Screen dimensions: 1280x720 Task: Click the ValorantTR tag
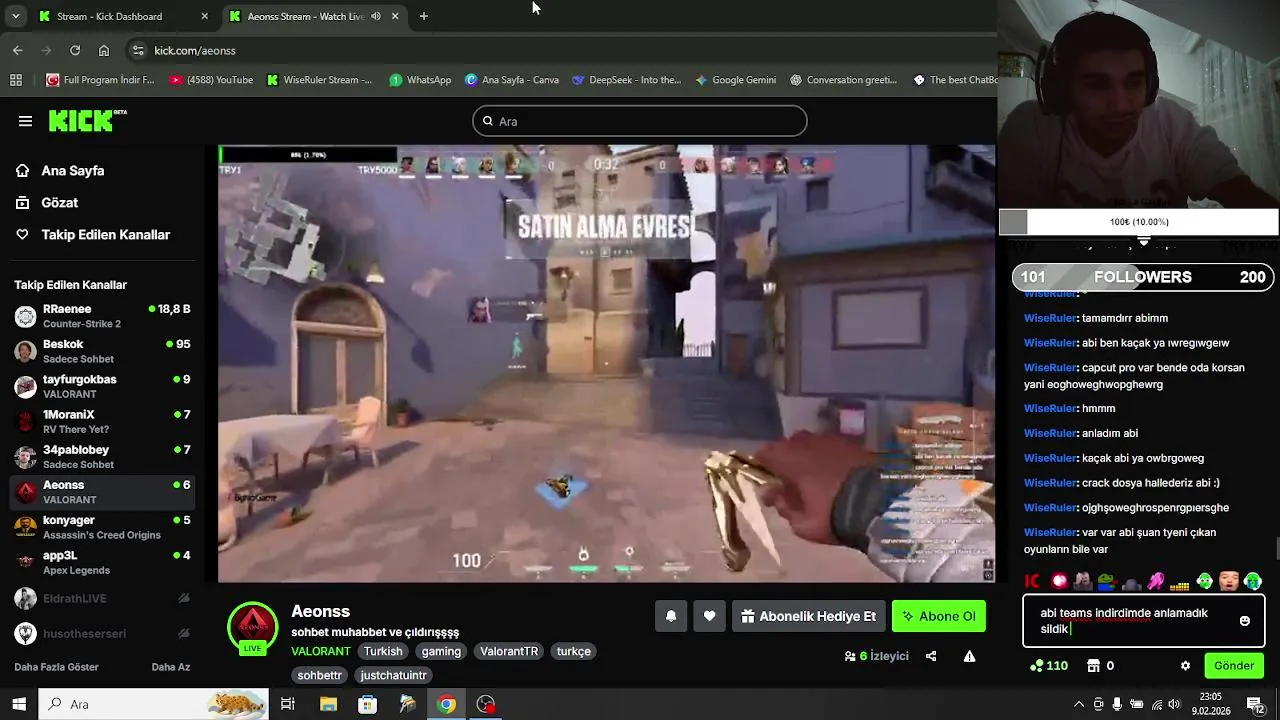(x=509, y=651)
